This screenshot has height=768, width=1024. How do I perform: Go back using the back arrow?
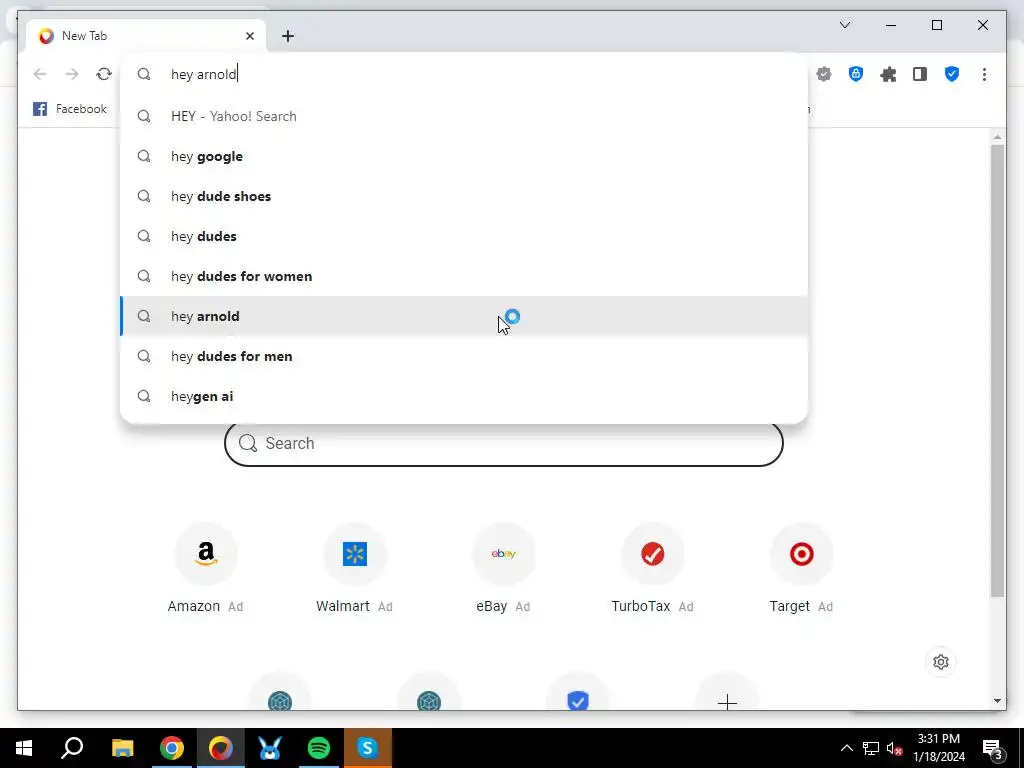click(x=40, y=74)
